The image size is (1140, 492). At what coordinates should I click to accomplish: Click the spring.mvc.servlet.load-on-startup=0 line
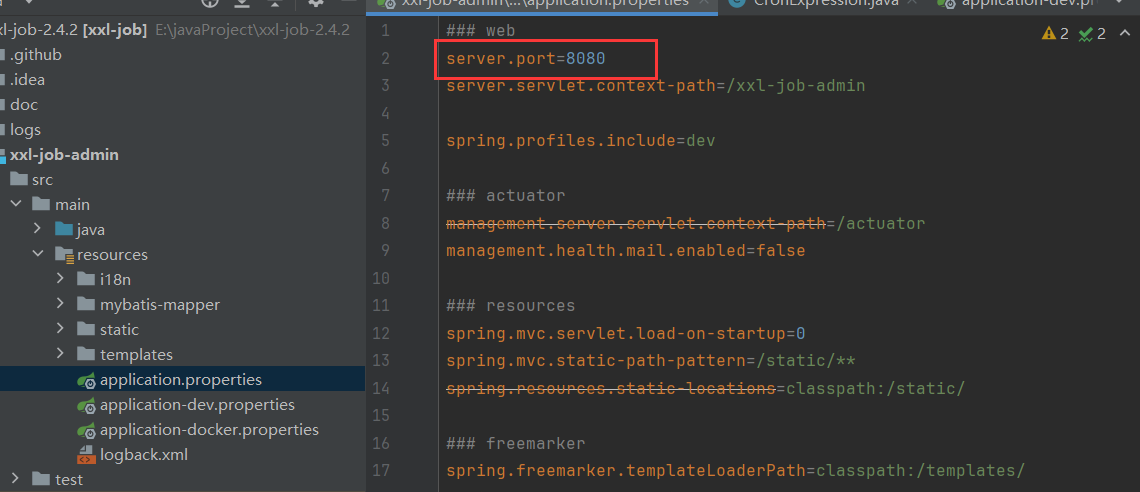(x=626, y=334)
